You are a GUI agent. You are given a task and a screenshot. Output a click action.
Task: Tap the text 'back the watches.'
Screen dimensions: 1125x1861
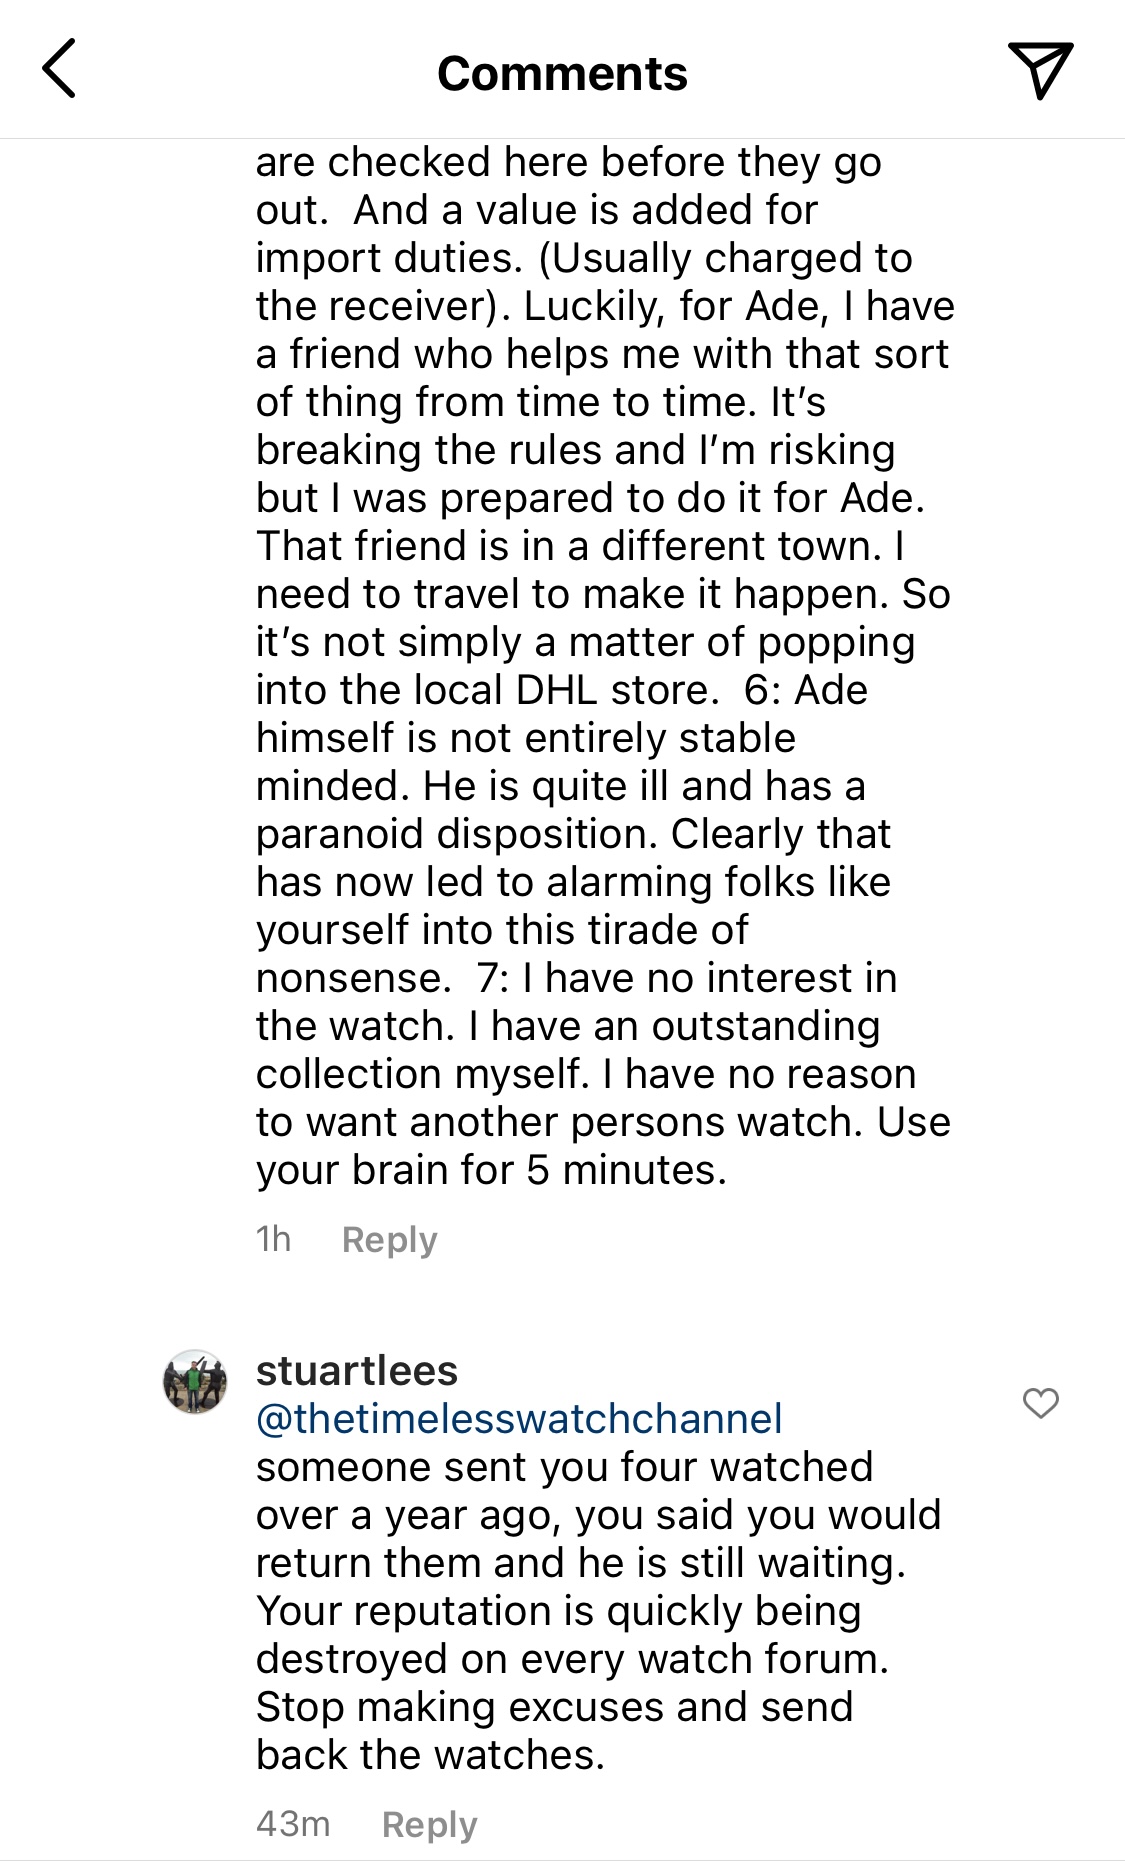(x=430, y=1755)
